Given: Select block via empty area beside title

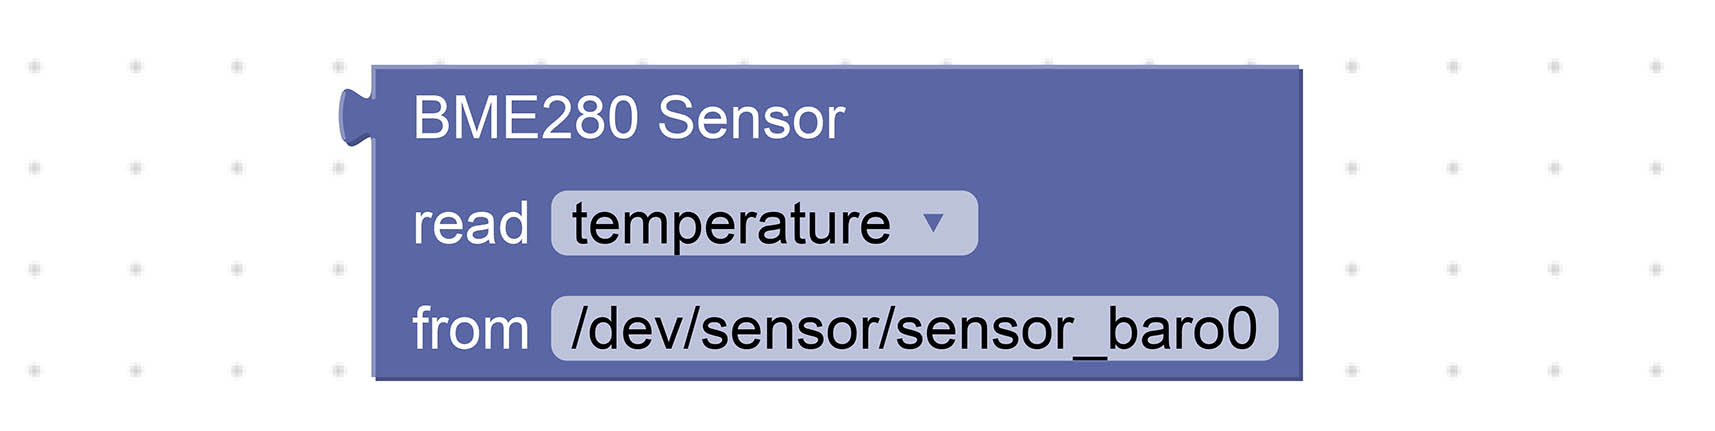Looking at the screenshot, I should tap(1070, 118).
